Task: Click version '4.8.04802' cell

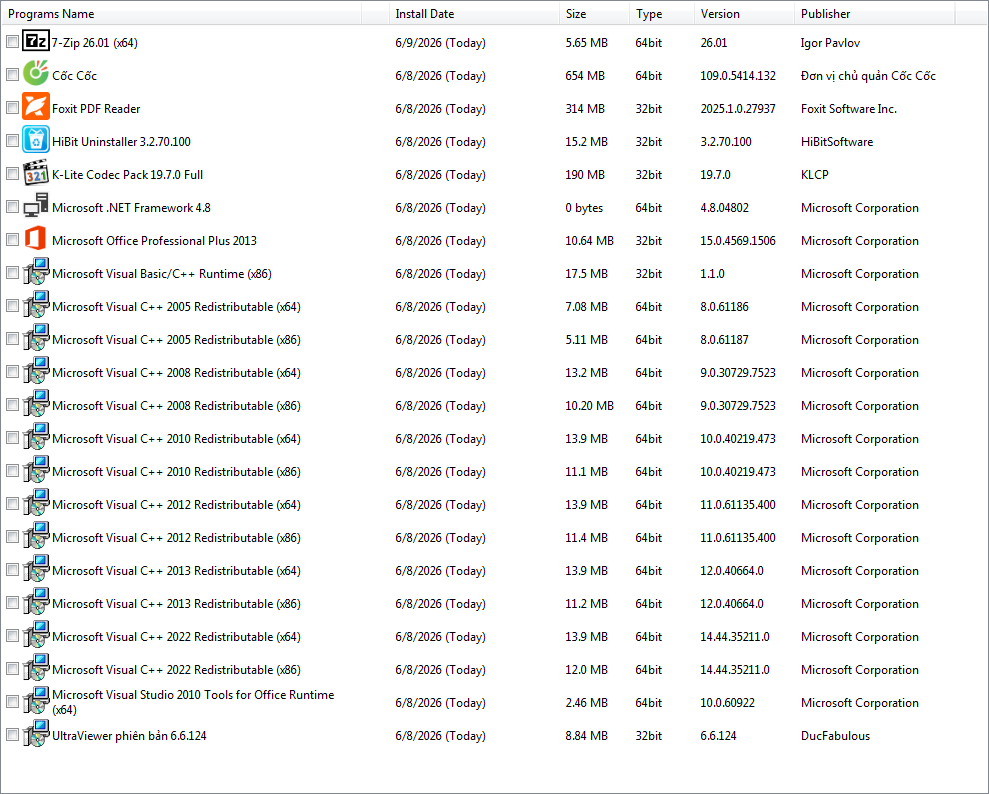Action: [724, 207]
